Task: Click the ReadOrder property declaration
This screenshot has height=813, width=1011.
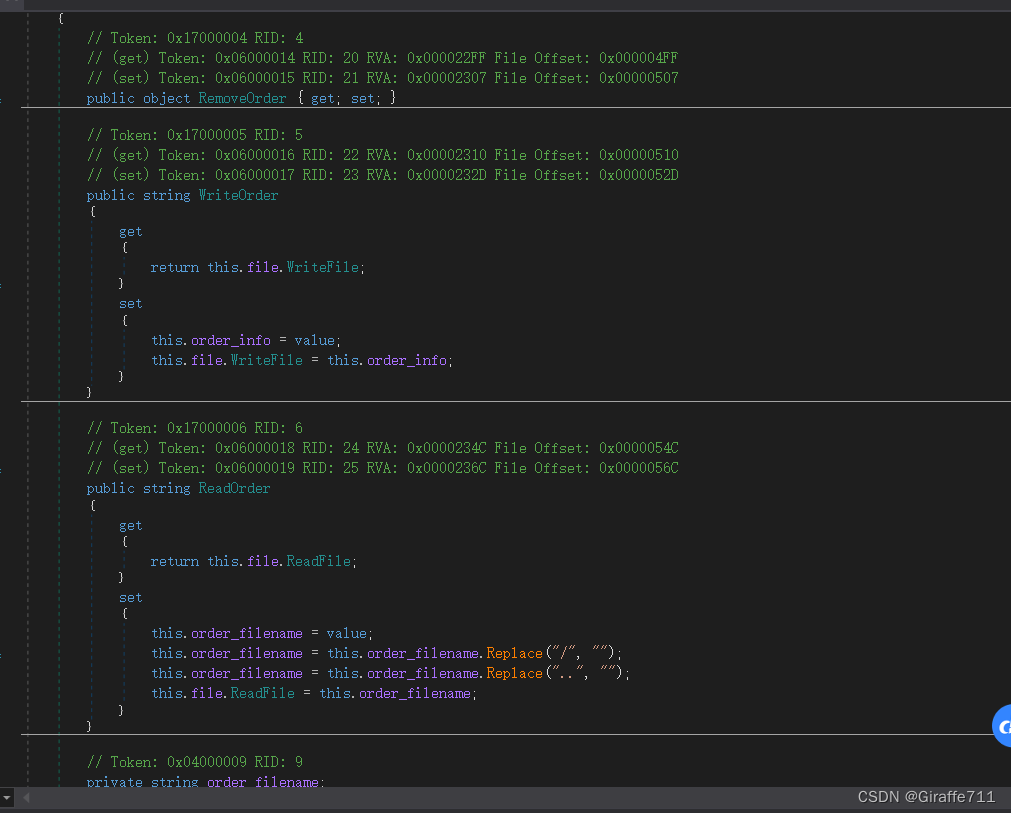Action: point(234,487)
